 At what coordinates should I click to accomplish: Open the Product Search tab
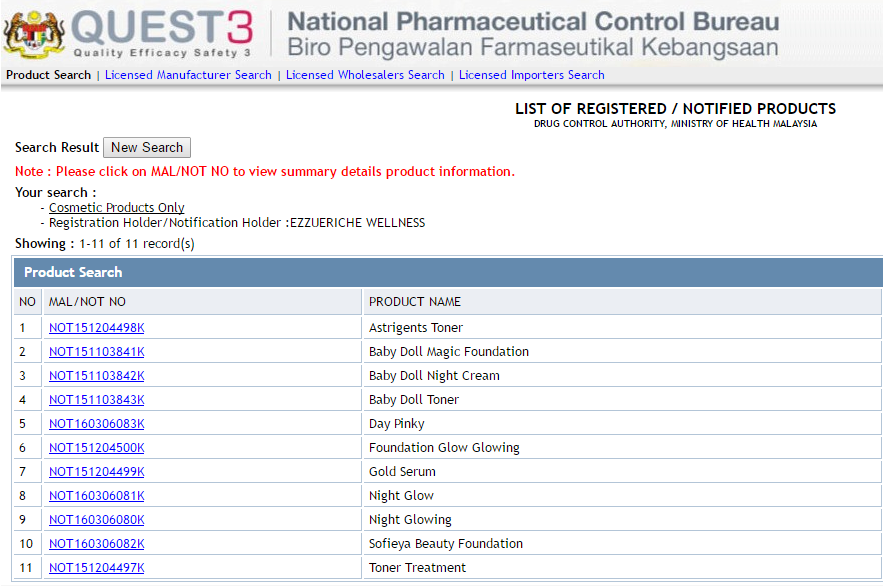(x=48, y=75)
